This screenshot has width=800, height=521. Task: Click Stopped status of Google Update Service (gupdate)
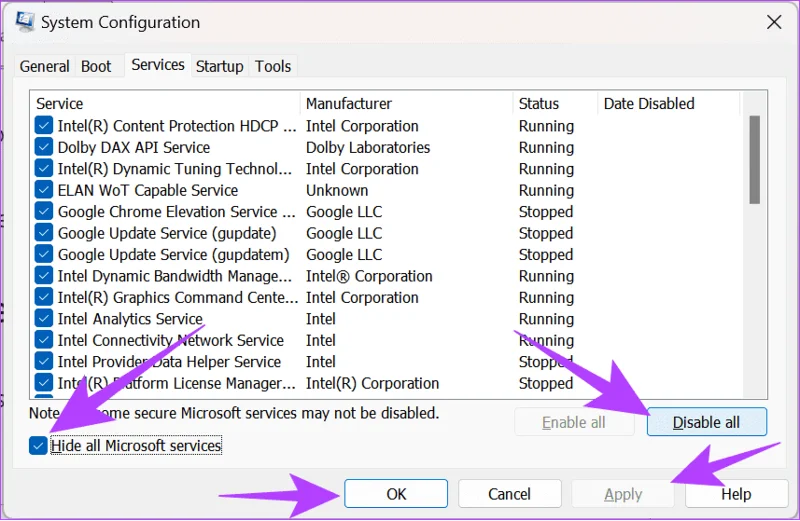coord(546,233)
